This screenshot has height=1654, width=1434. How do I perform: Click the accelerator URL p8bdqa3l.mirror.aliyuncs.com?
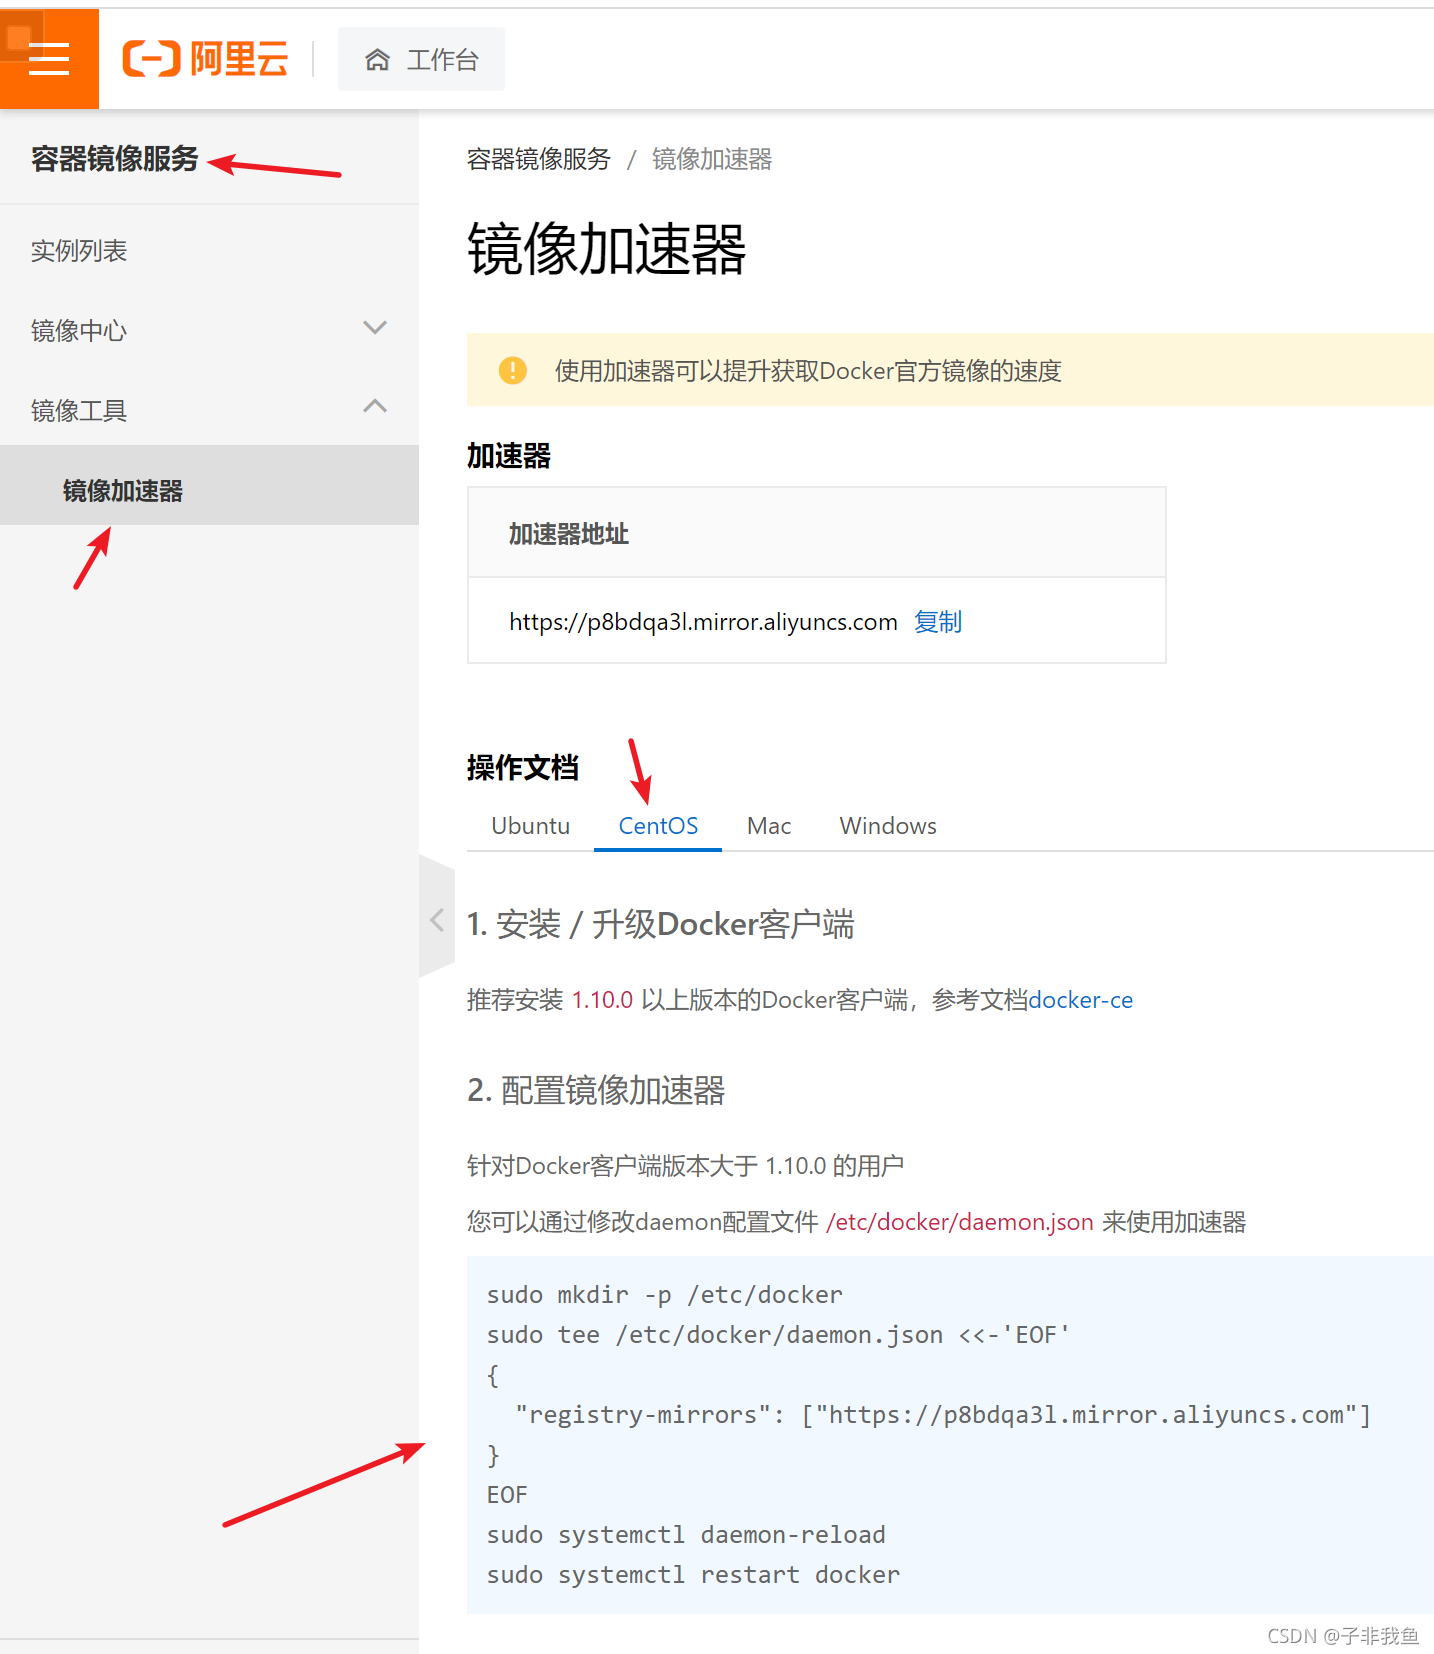[703, 622]
